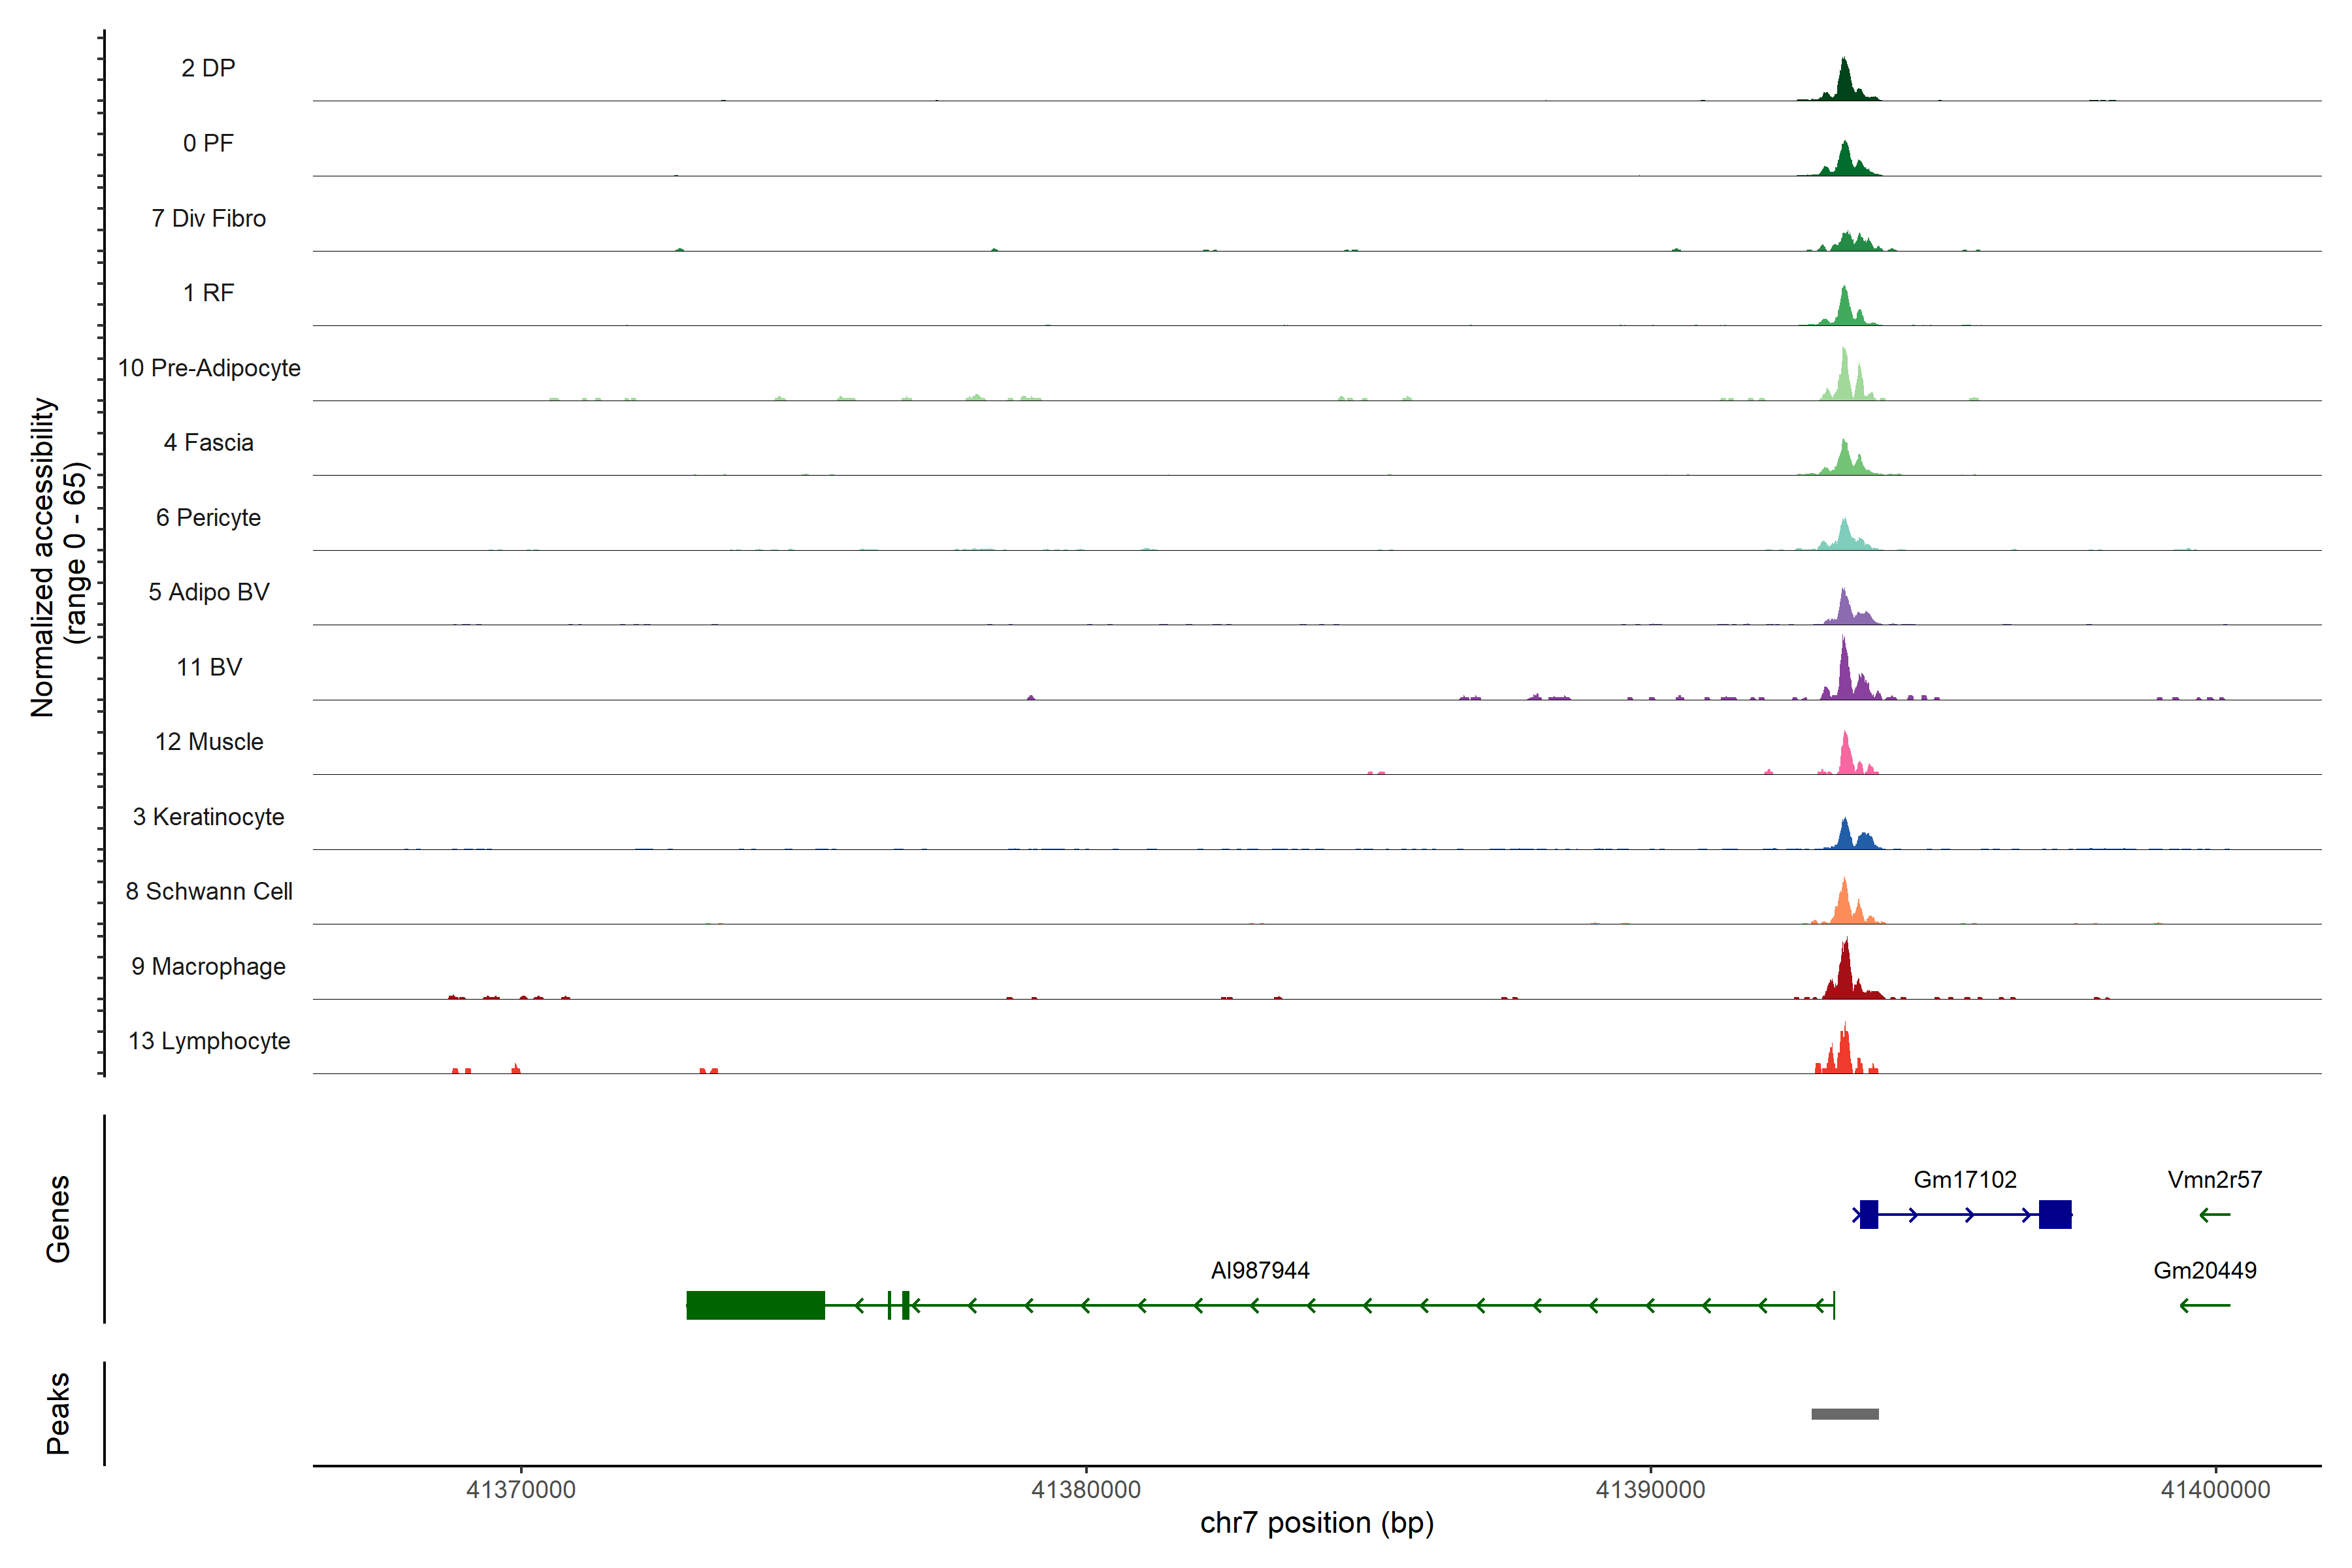
Task: Click the 41370000 x-axis tick label
Action: coord(521,1490)
